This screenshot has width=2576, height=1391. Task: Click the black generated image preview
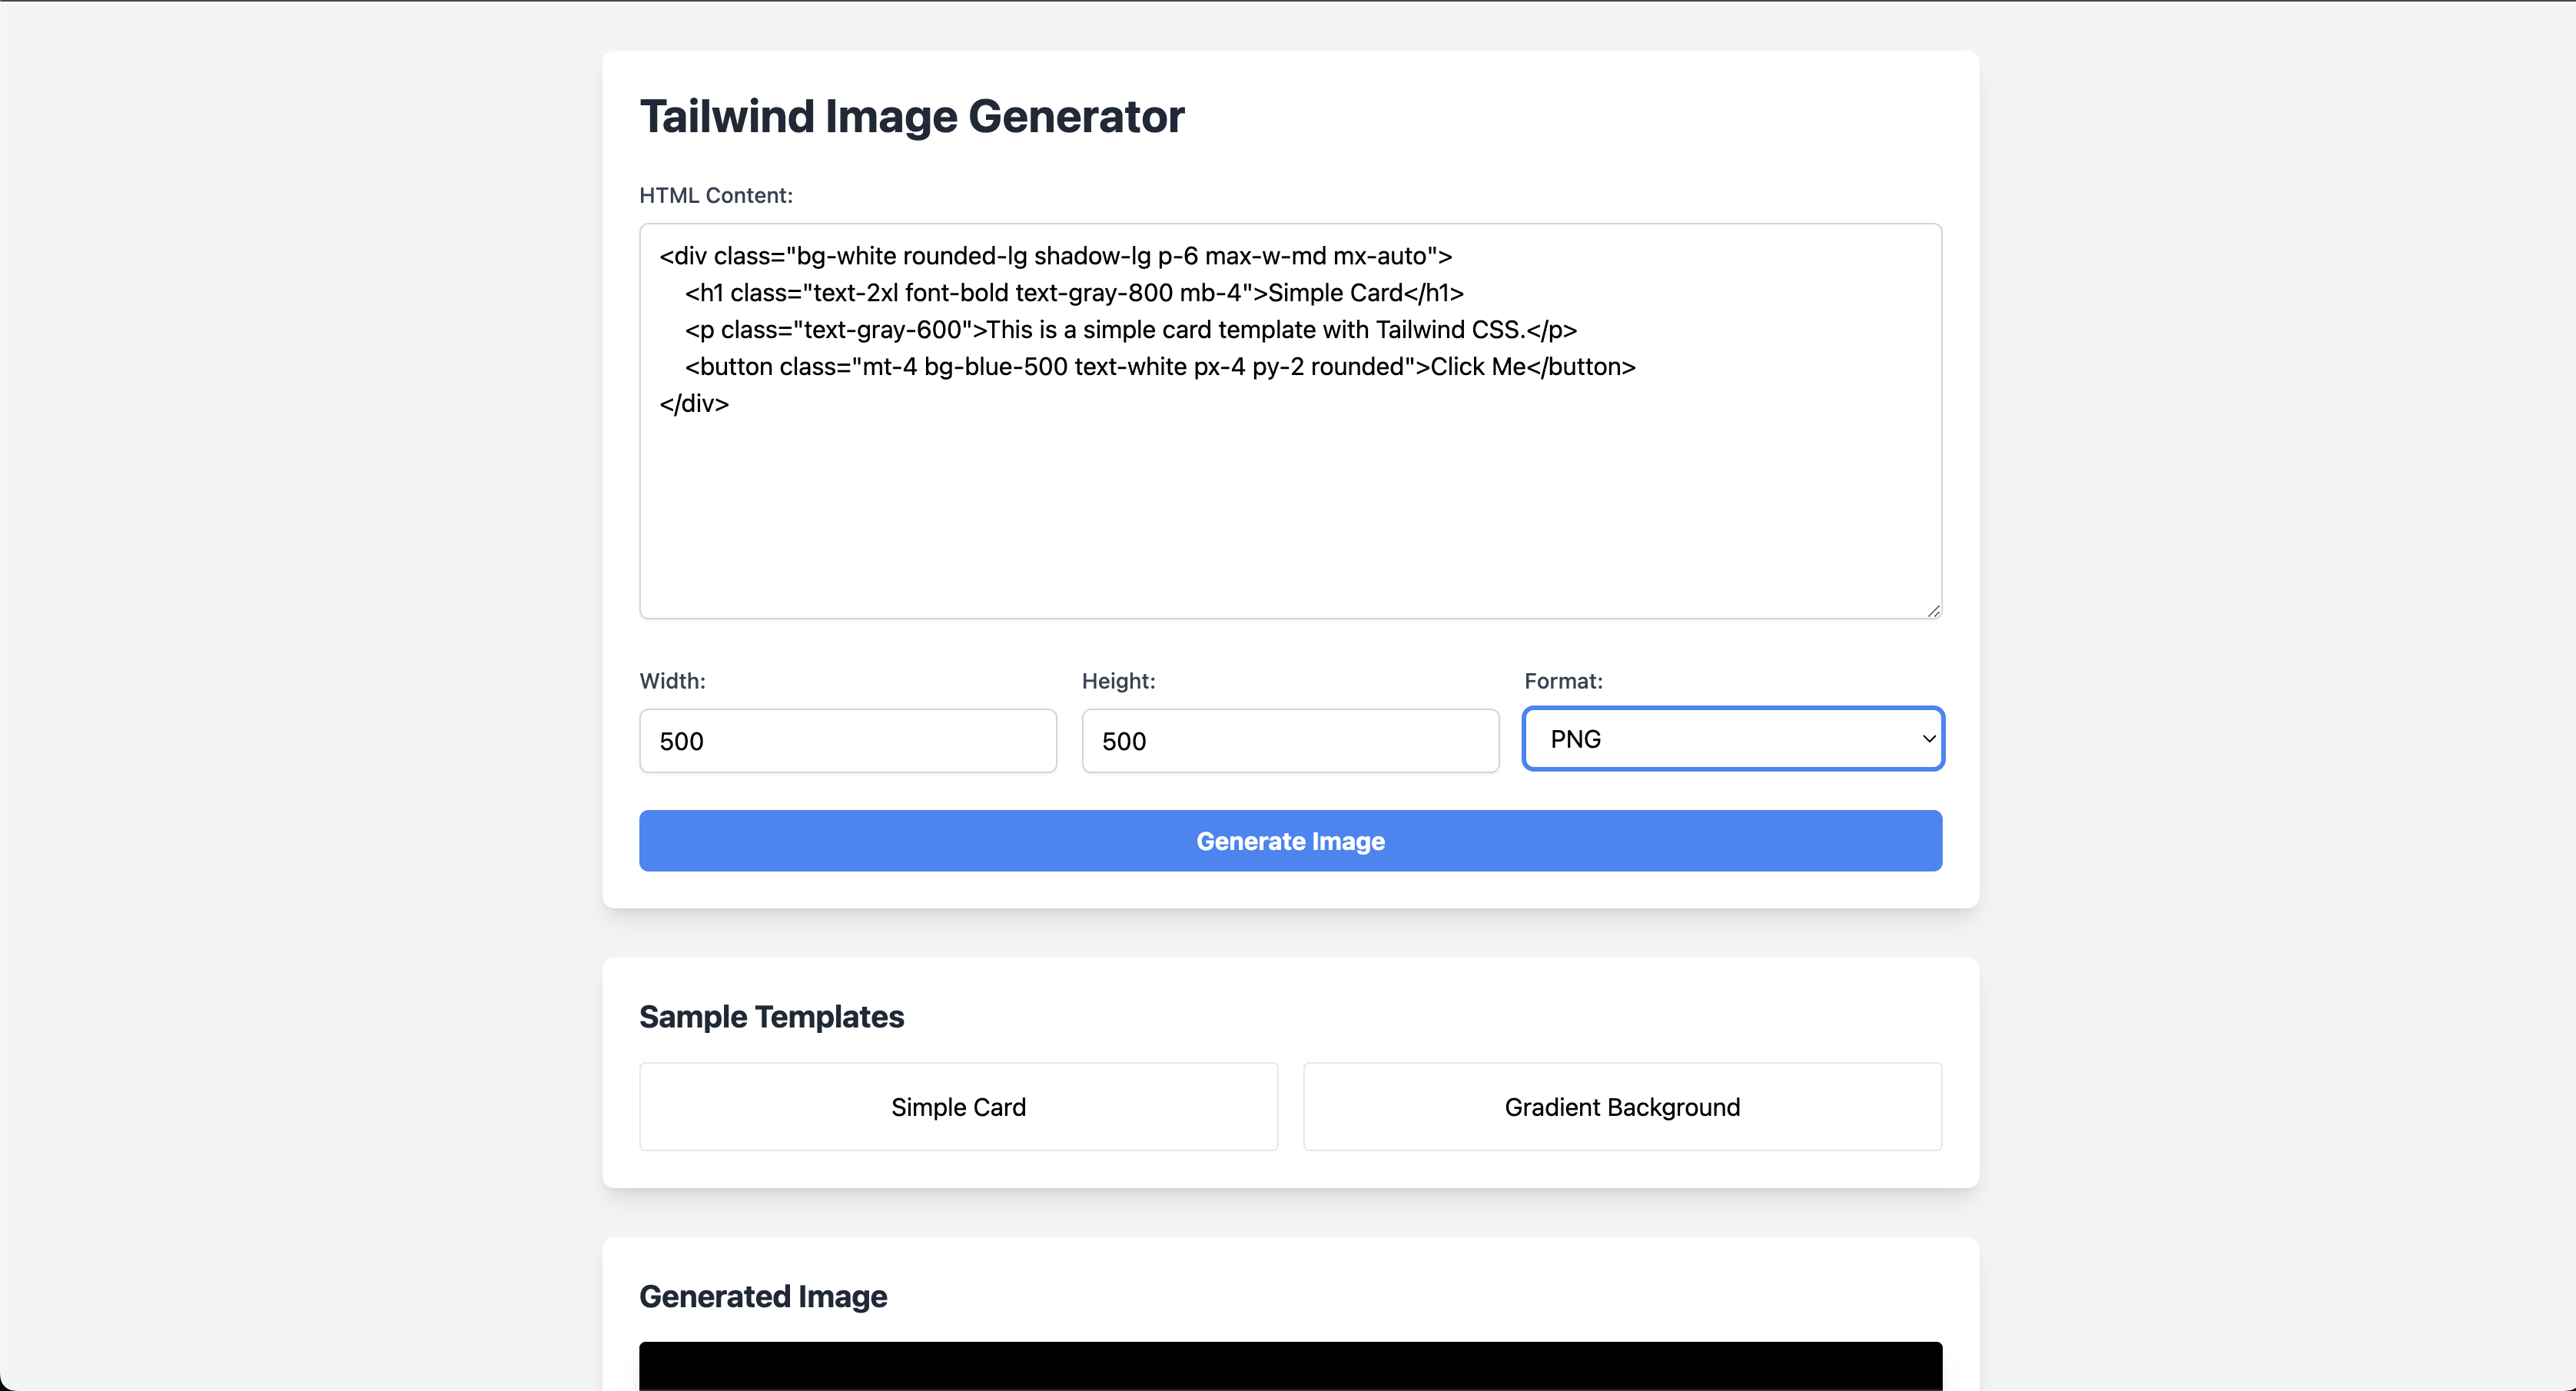point(1290,1366)
